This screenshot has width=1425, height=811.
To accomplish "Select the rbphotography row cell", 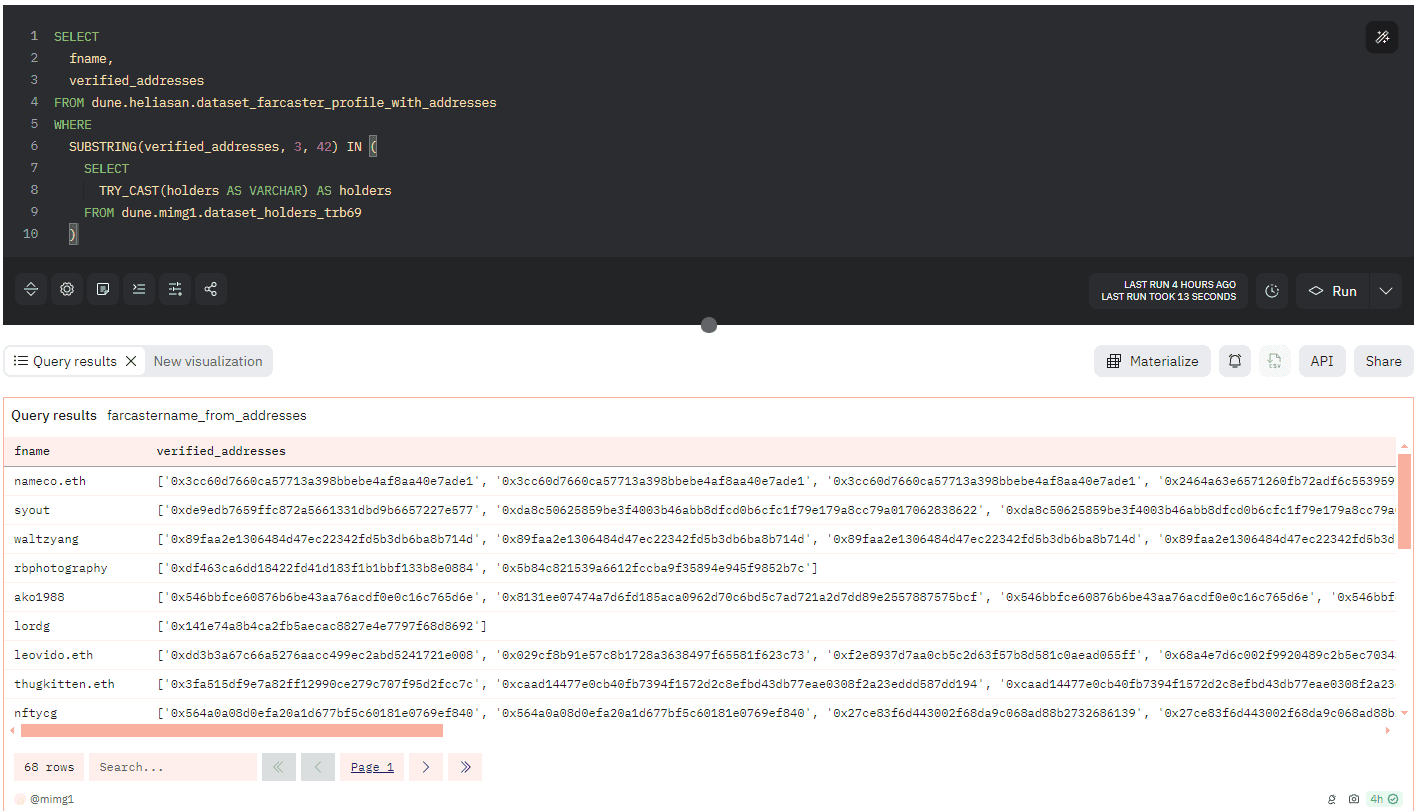I will 61,568.
